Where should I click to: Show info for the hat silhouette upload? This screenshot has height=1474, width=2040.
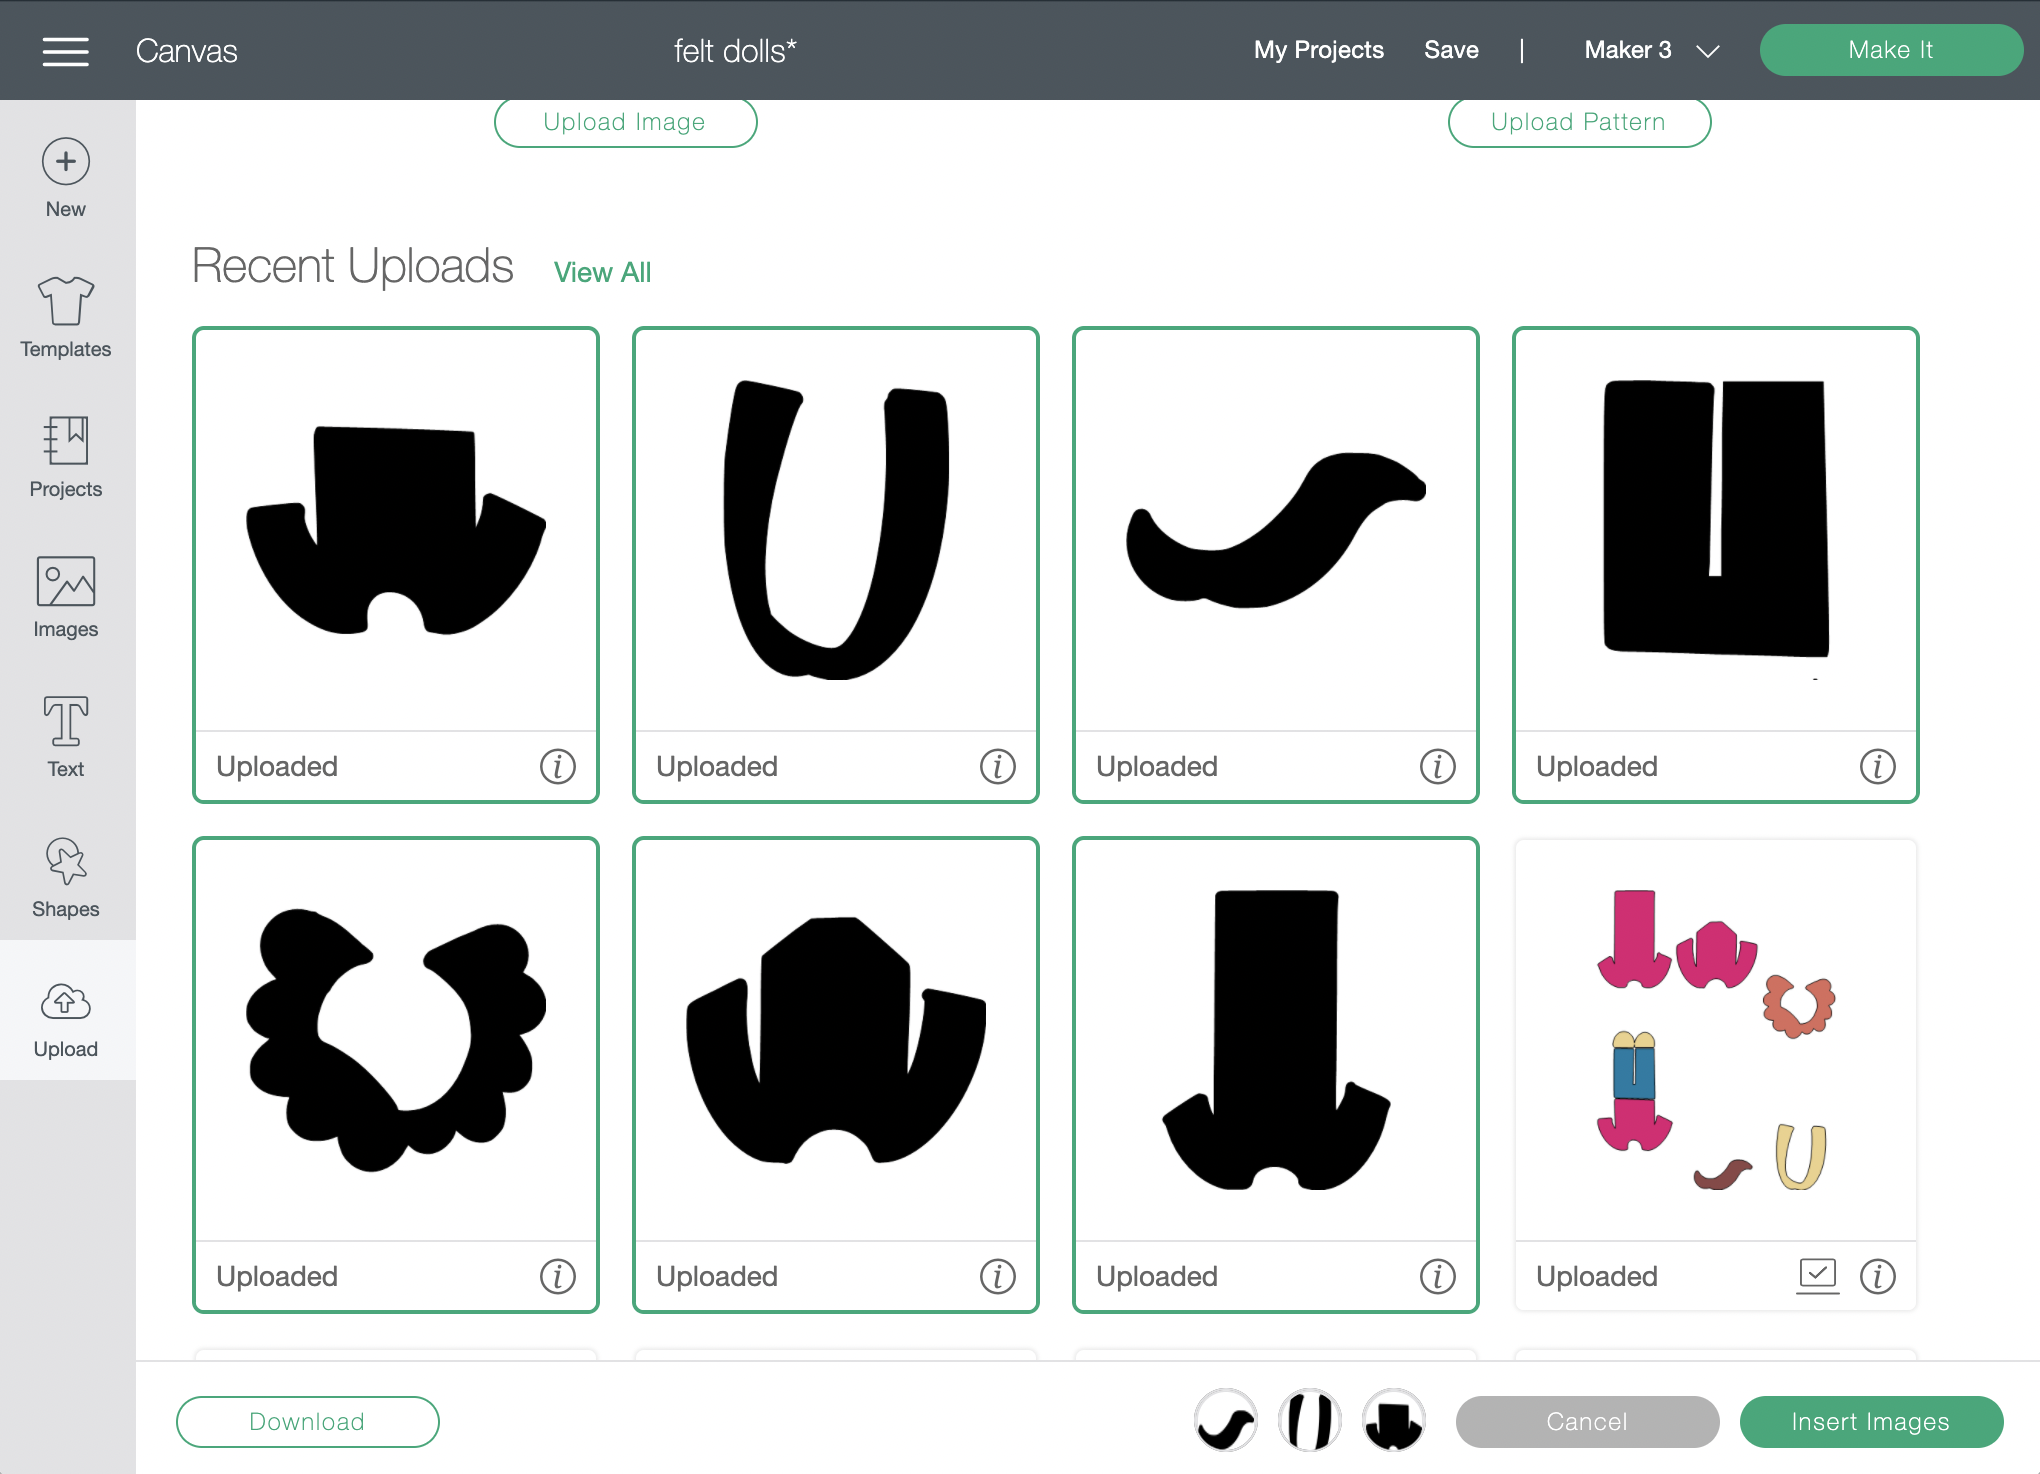558,767
